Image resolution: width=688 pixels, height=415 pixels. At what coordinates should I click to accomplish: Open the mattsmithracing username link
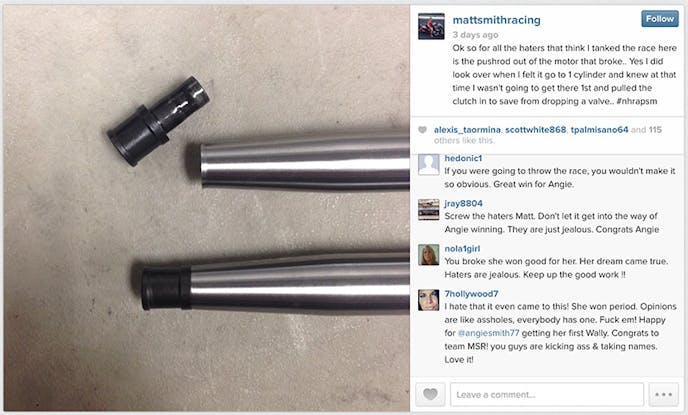pos(496,20)
